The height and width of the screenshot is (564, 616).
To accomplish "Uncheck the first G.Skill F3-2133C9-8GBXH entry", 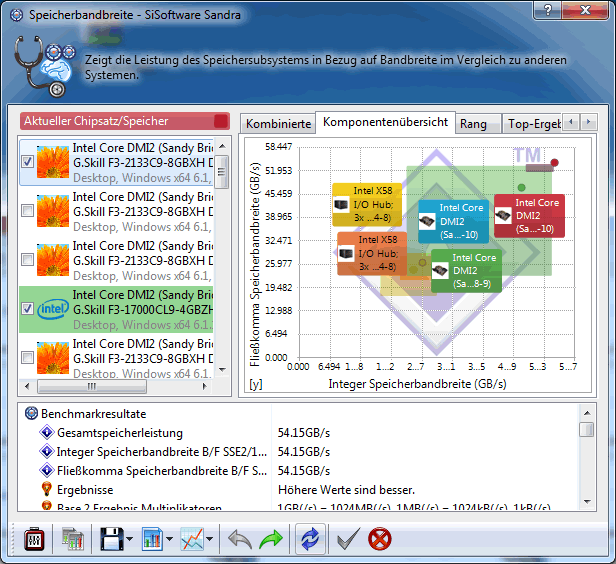I will tap(28, 161).
